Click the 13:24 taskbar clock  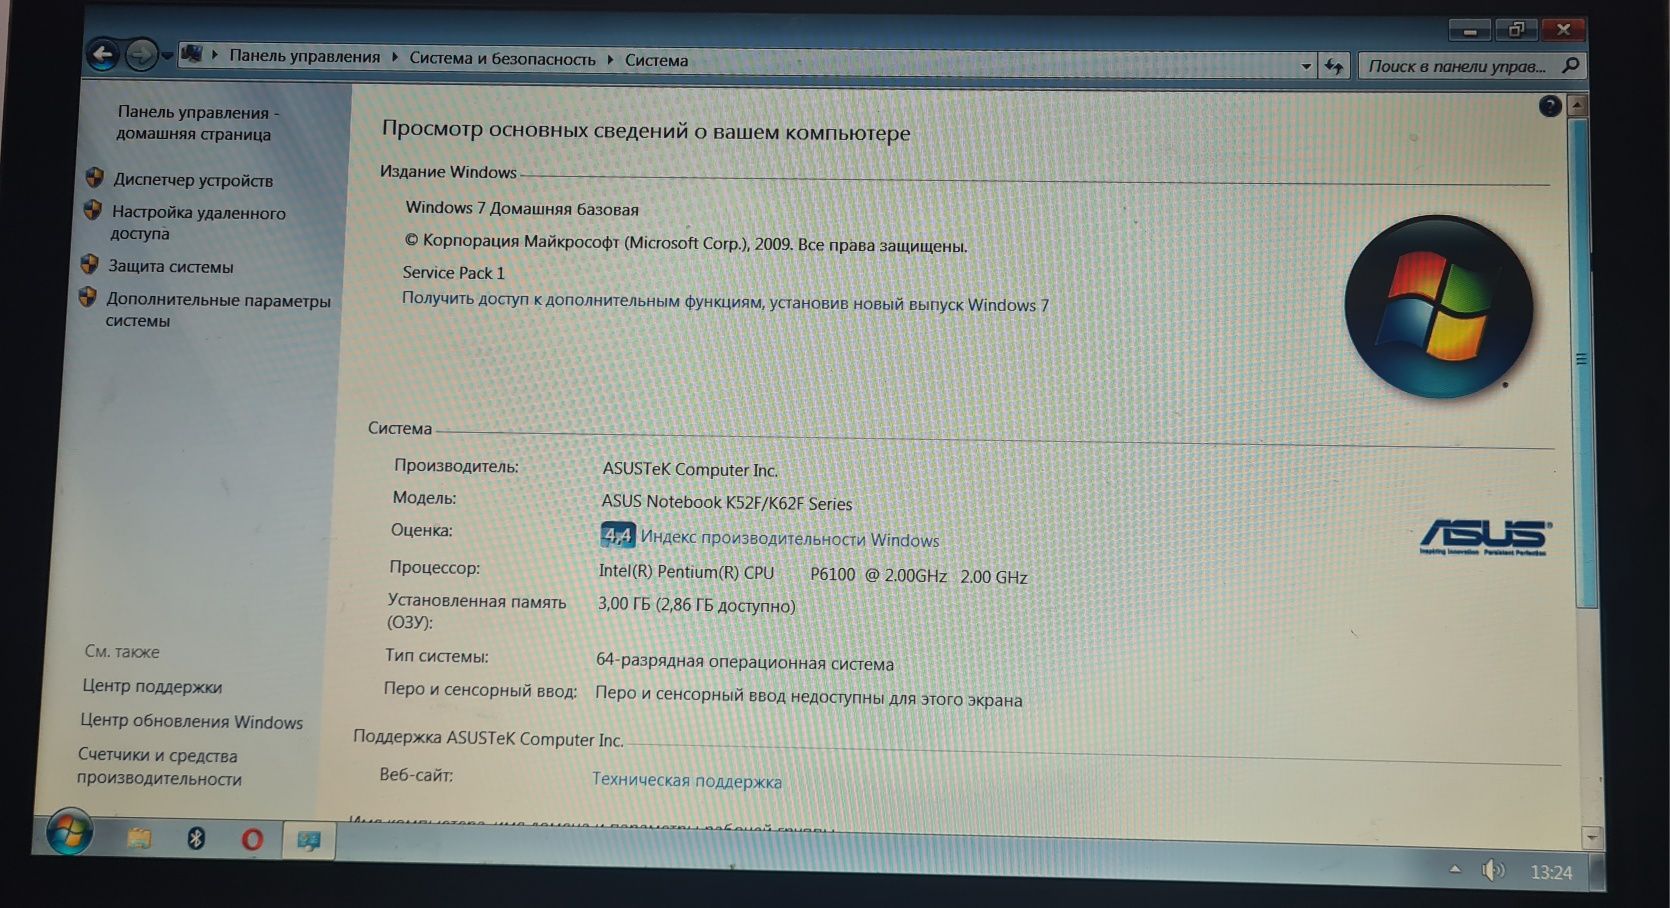pyautogui.click(x=1551, y=872)
